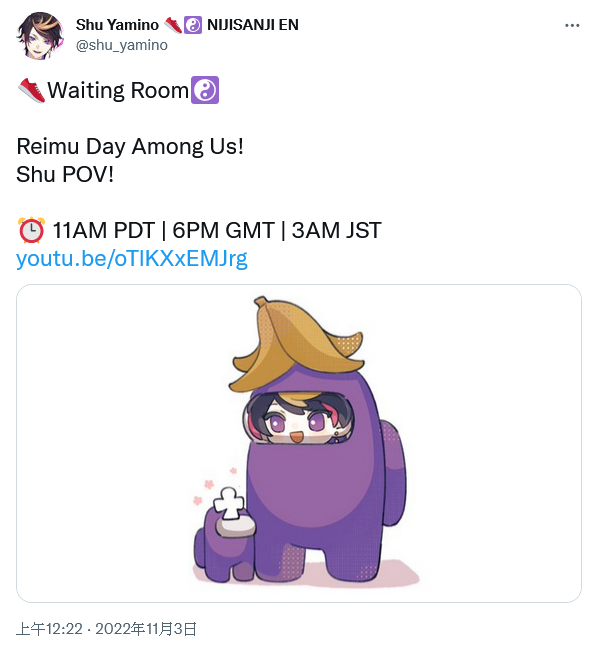Viewport: 598px width, 653px height.
Task: Click the purple yin-yang emoji after Waiting Room
Action: (x=204, y=90)
